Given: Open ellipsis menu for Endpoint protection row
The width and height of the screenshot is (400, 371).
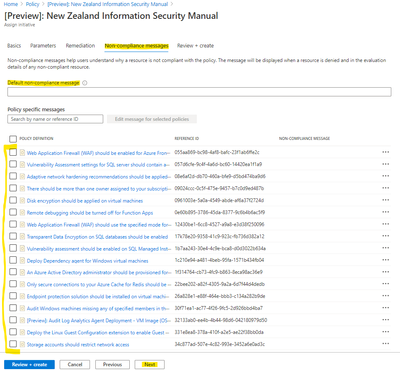Looking at the screenshot, I should [386, 296].
